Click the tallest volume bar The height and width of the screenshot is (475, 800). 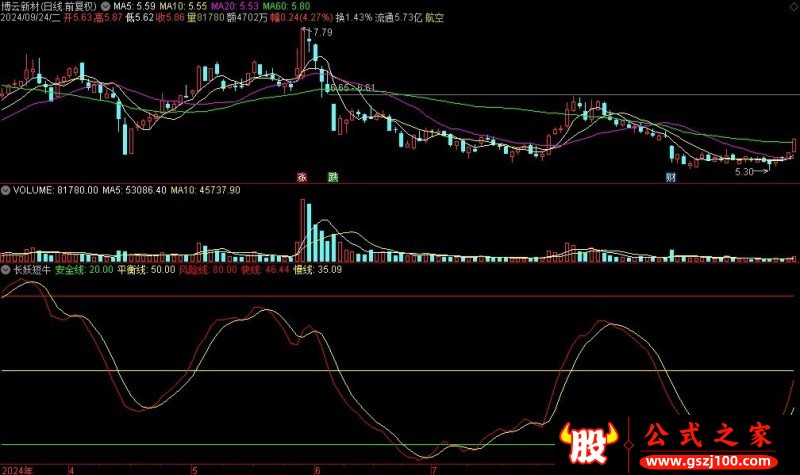[x=301, y=230]
